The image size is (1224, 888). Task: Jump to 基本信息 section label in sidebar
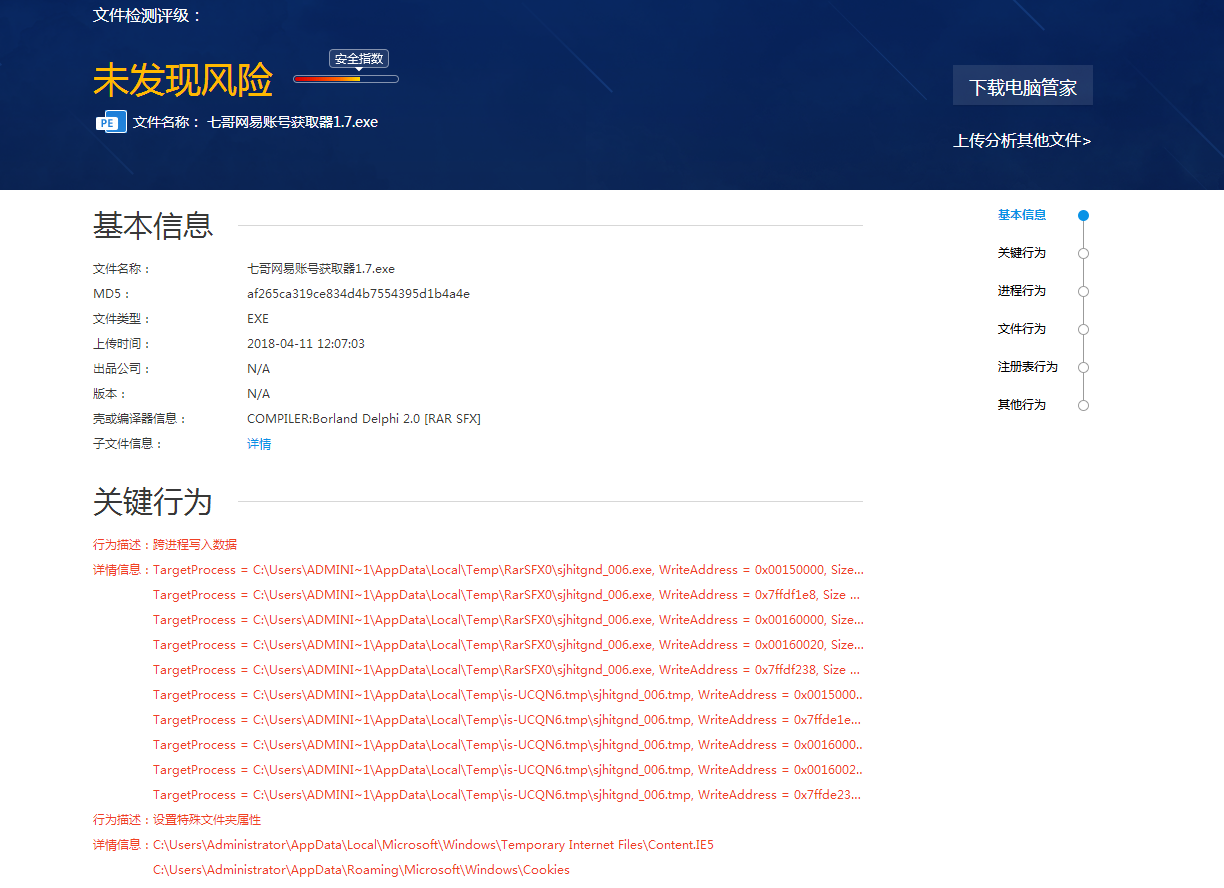(x=1021, y=215)
